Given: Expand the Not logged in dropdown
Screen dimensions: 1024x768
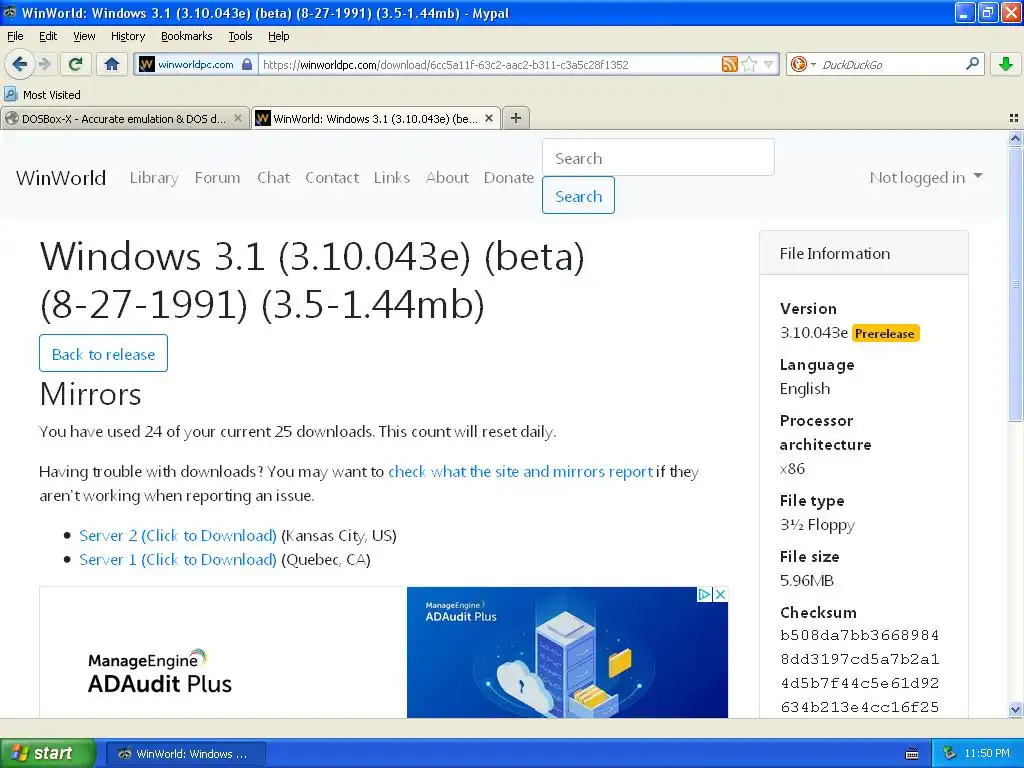Looking at the screenshot, I should tap(926, 178).
